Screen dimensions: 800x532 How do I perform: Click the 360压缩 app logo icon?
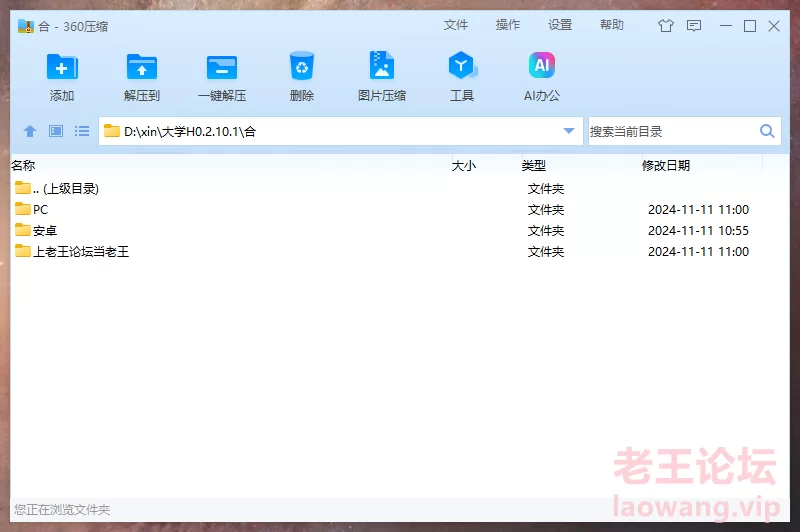click(26, 26)
